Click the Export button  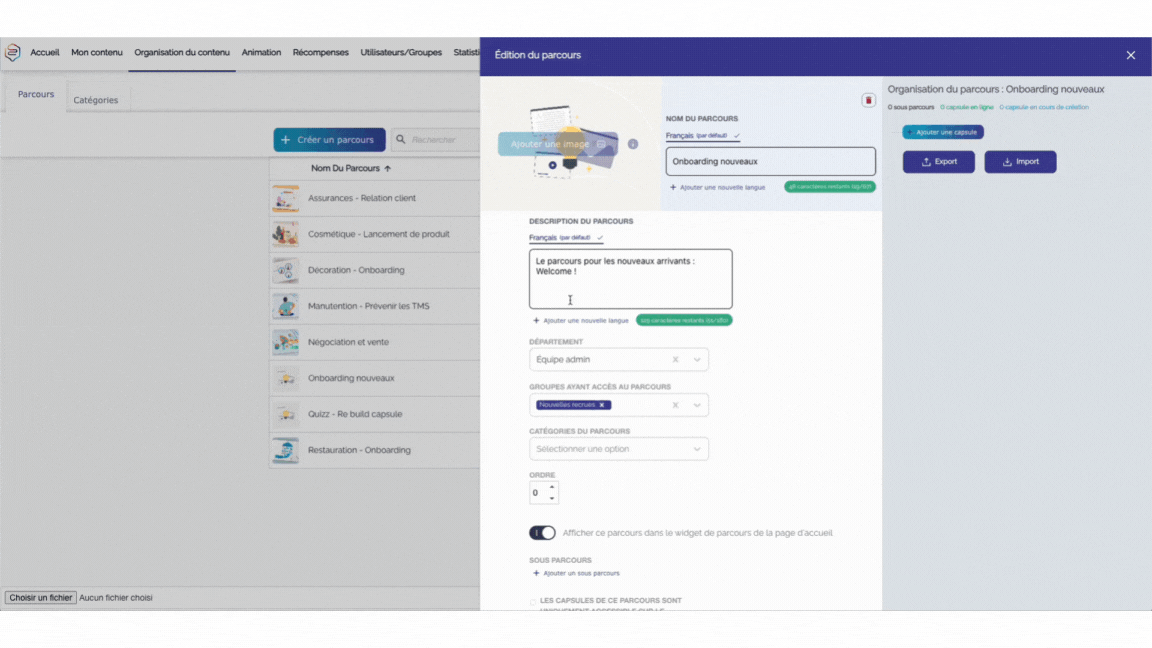click(938, 162)
